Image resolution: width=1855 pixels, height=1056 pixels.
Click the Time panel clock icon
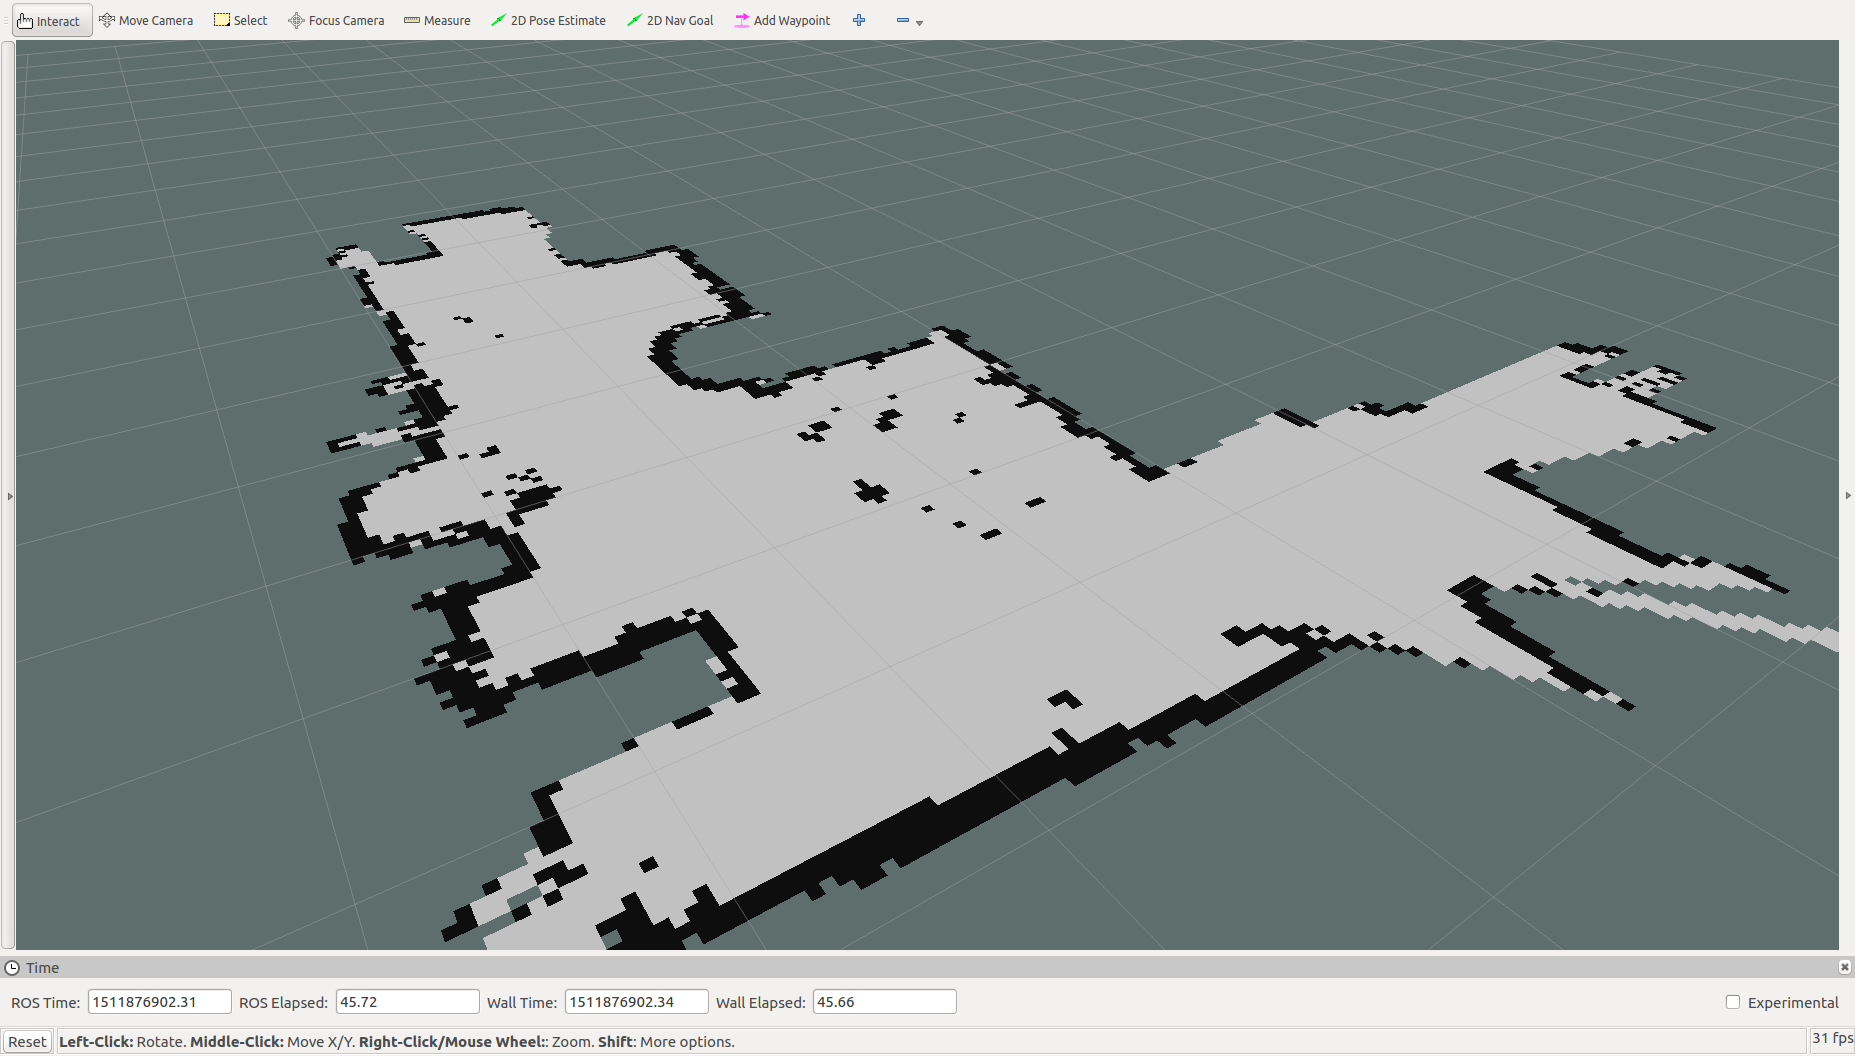pos(12,968)
